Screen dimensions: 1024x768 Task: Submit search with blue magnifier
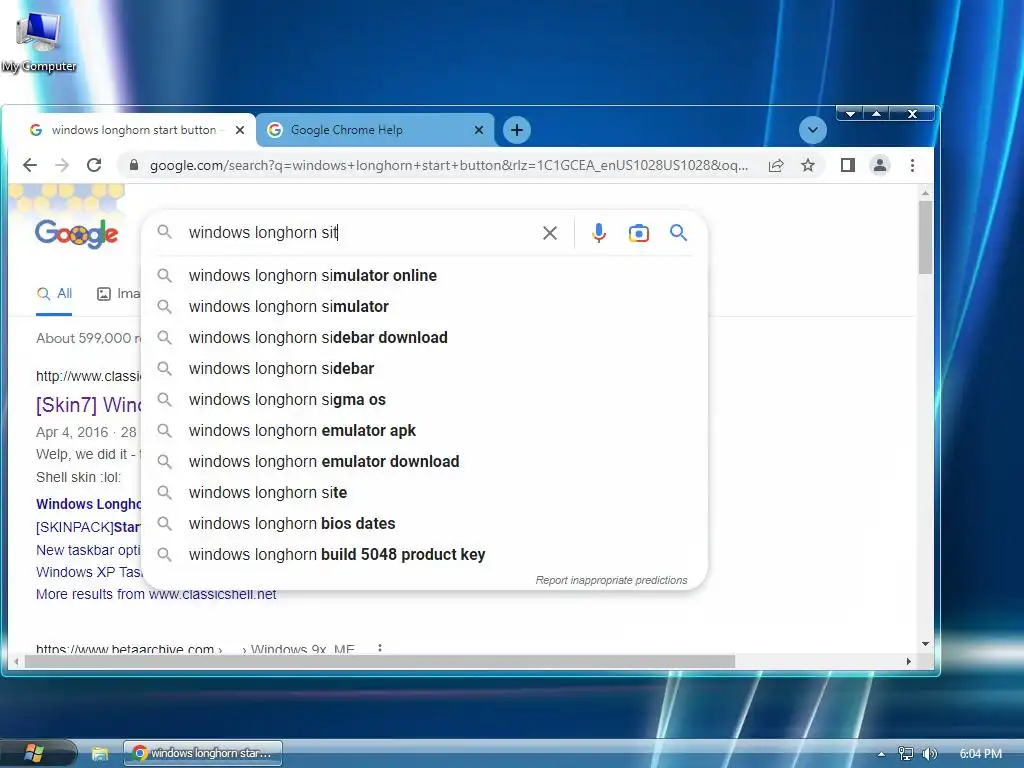[x=679, y=232]
